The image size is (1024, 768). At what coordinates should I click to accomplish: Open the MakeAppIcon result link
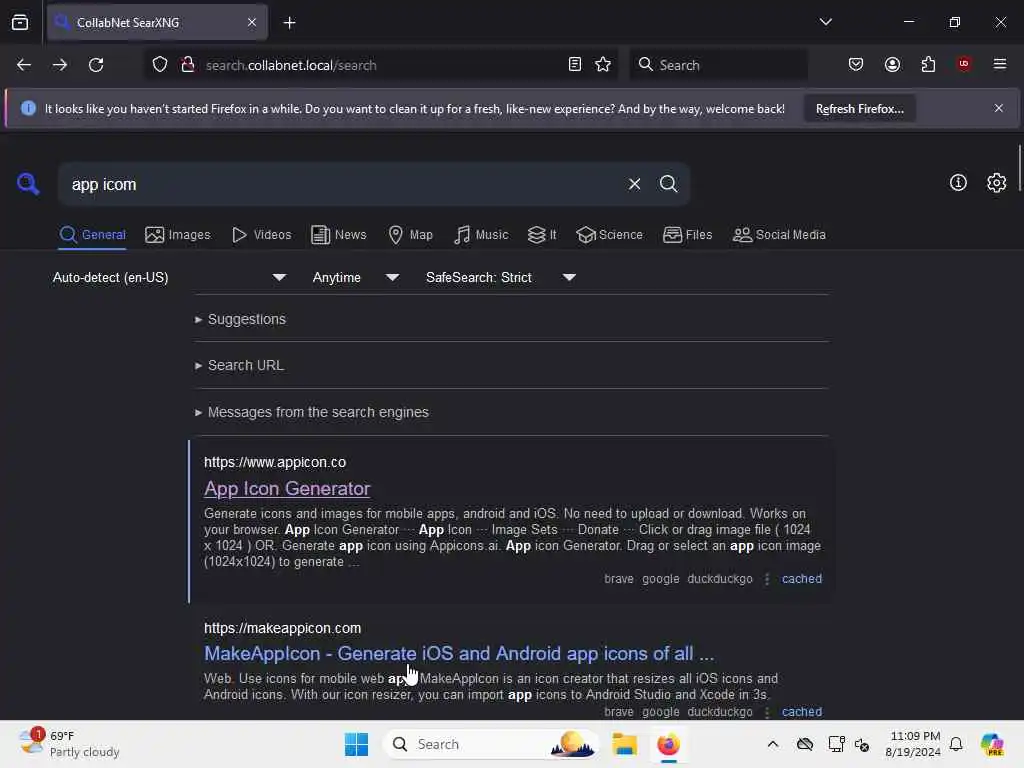458,653
